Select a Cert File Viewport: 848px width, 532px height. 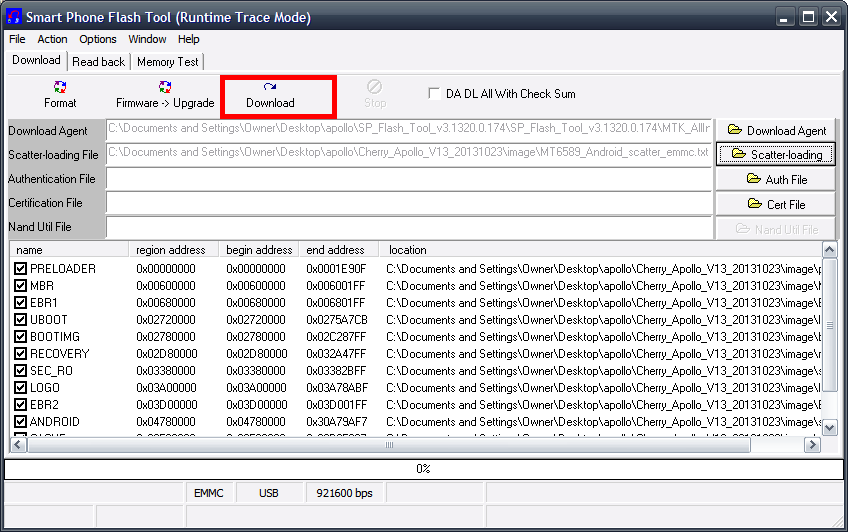click(x=776, y=204)
